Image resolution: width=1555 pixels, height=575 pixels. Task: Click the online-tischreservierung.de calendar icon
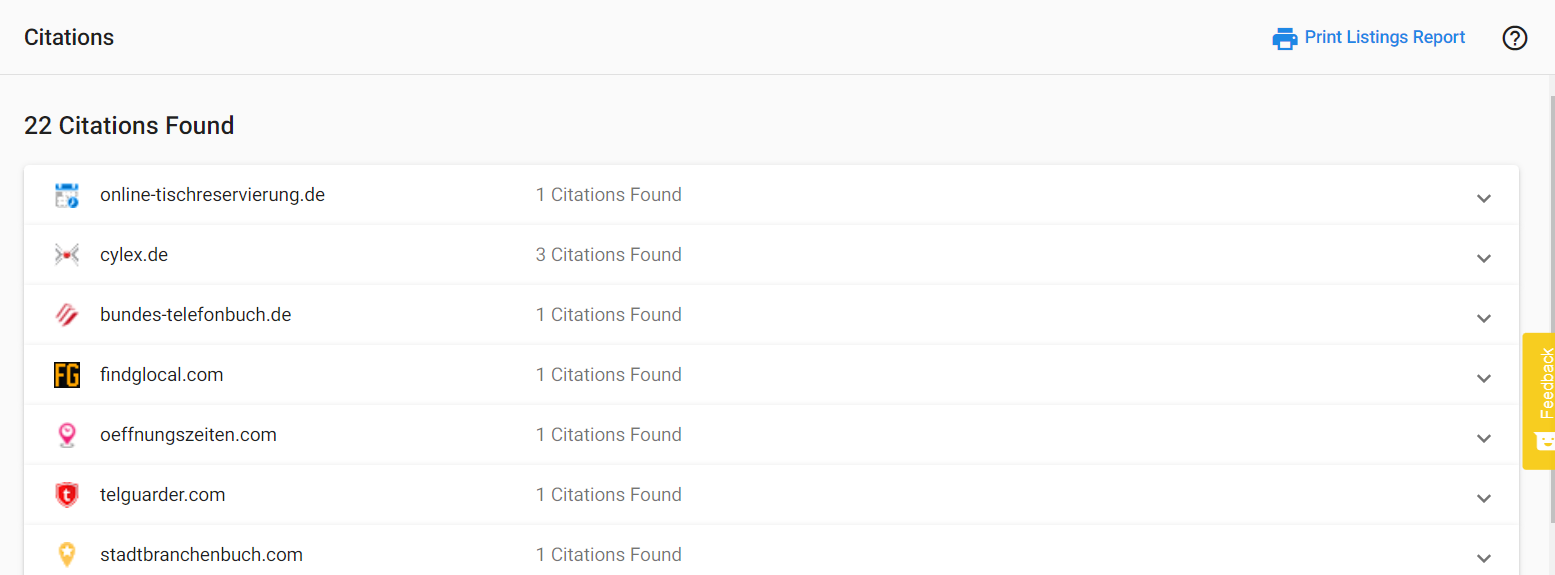[x=67, y=195]
